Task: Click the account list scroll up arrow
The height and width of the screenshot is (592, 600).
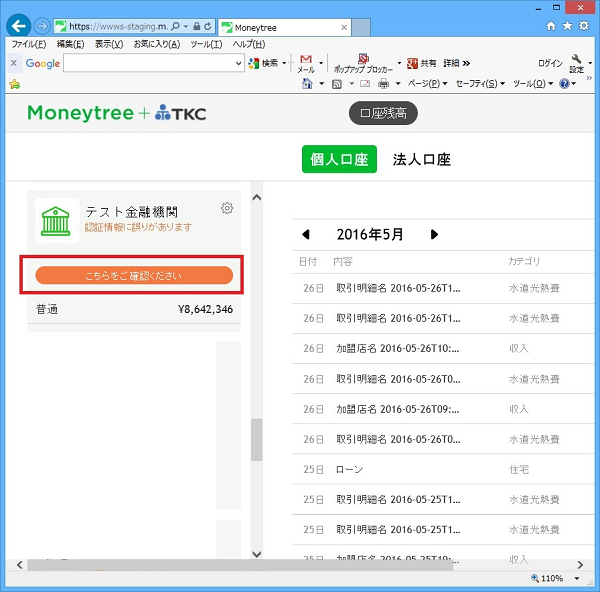Action: [x=257, y=197]
